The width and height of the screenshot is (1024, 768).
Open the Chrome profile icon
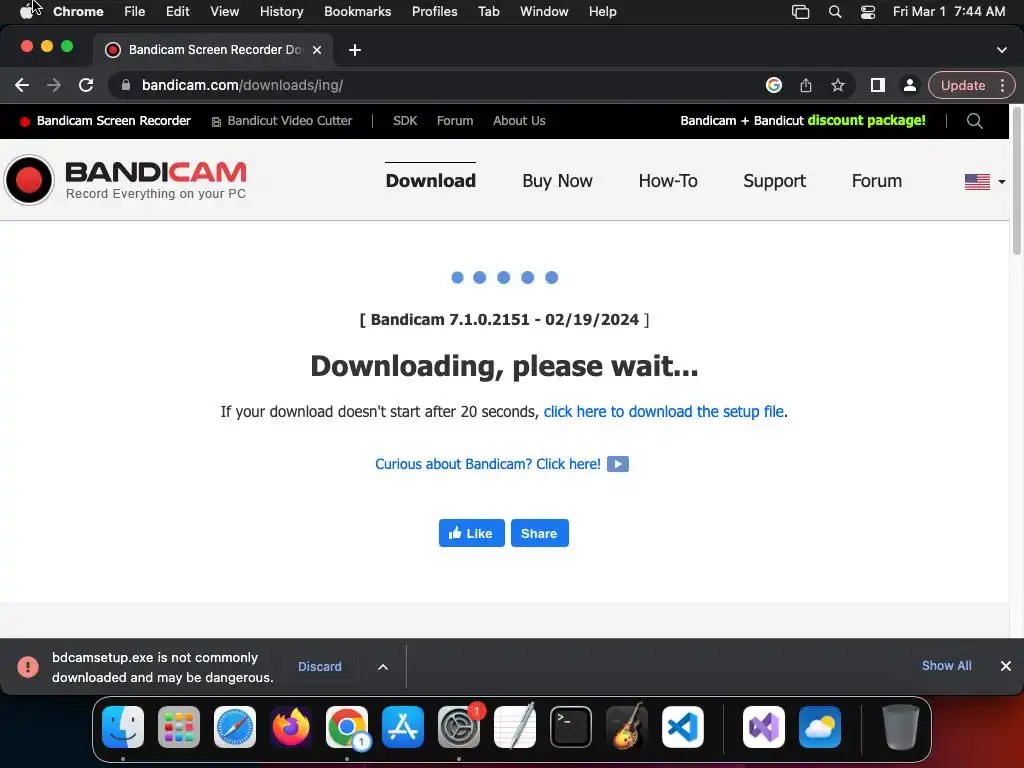(x=909, y=85)
